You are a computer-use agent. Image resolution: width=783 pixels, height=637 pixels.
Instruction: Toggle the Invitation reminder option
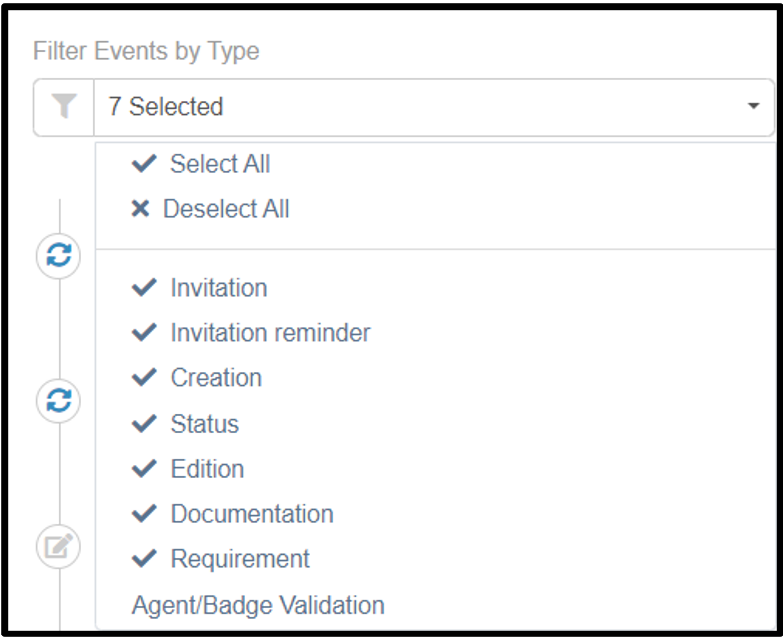[270, 333]
